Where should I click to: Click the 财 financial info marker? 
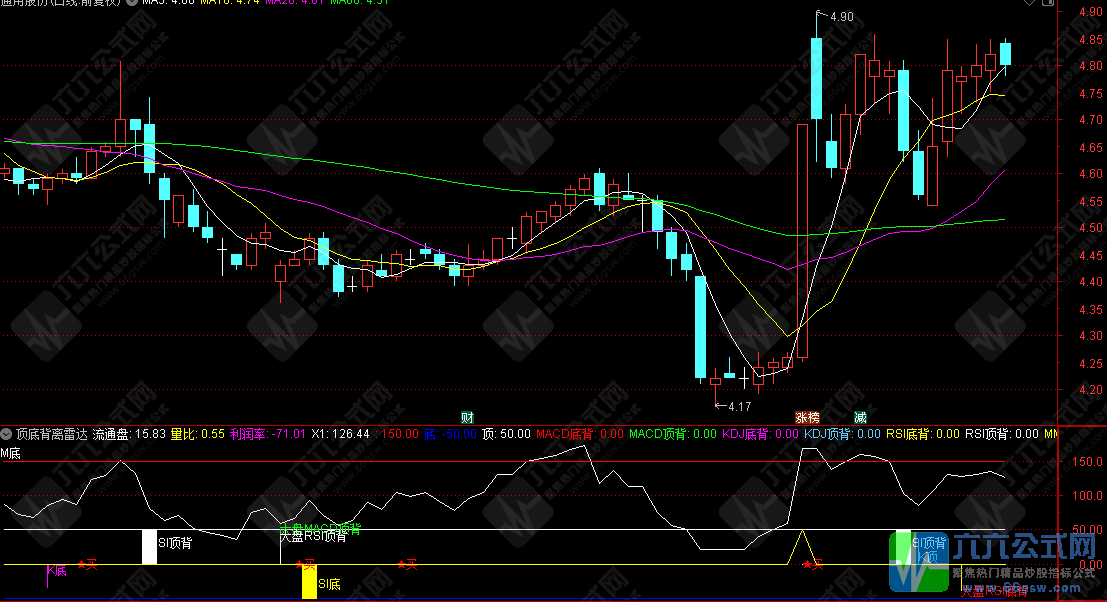[x=467, y=417]
